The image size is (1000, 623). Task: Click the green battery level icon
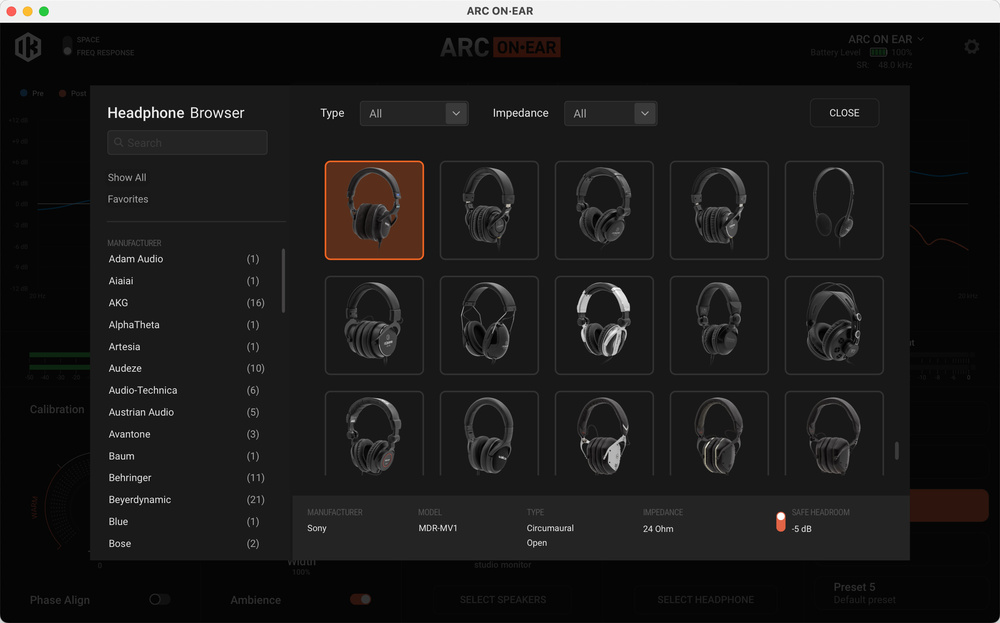(x=878, y=52)
